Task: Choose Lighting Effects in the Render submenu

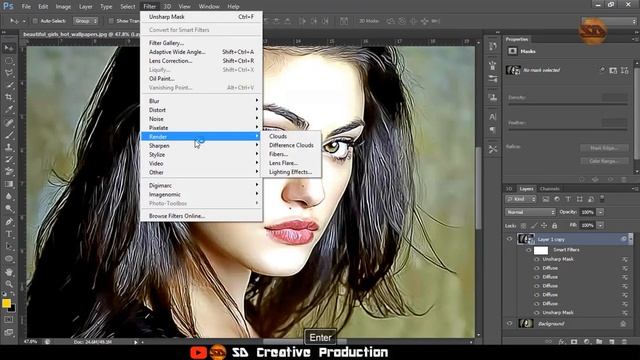Action: tap(291, 172)
